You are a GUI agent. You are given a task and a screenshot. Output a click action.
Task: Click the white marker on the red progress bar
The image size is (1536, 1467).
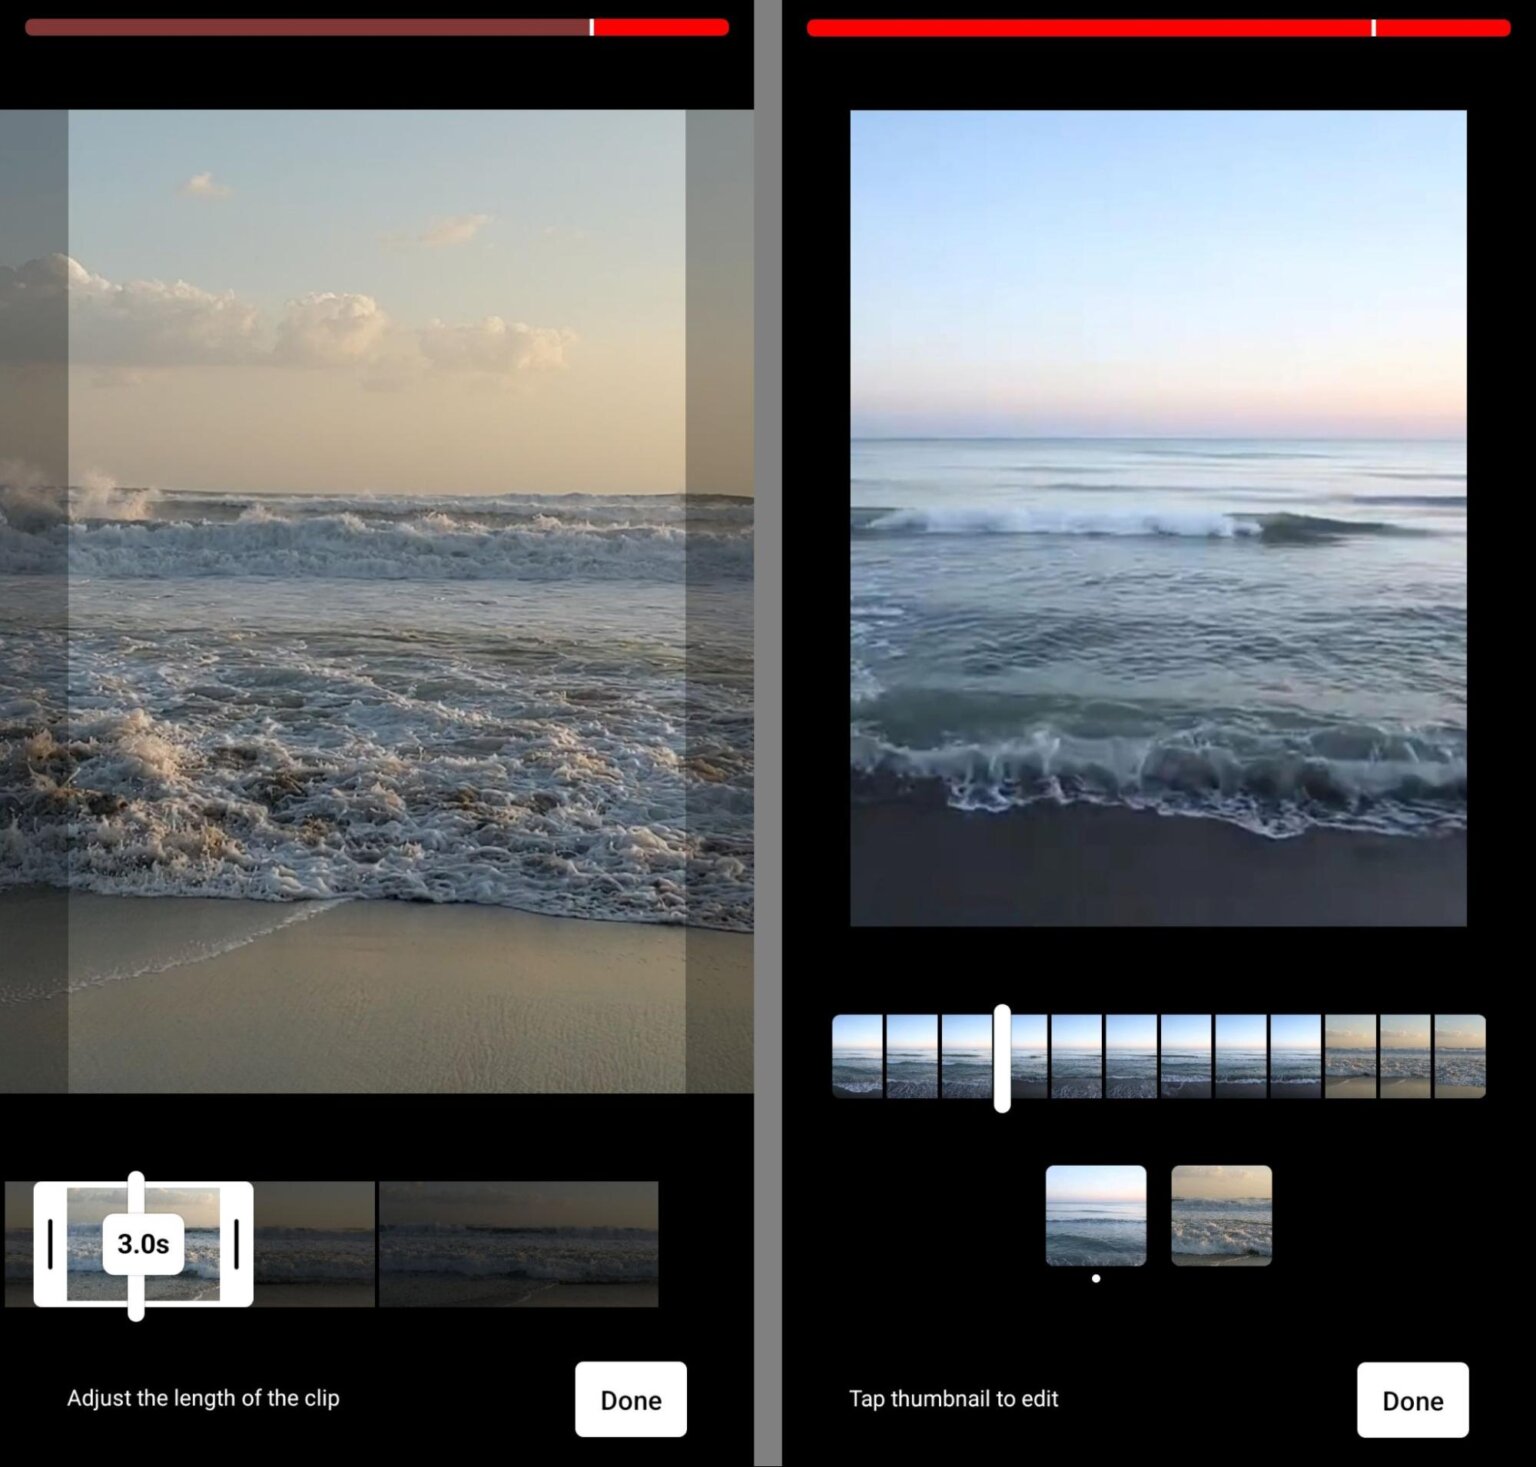click(x=1375, y=27)
